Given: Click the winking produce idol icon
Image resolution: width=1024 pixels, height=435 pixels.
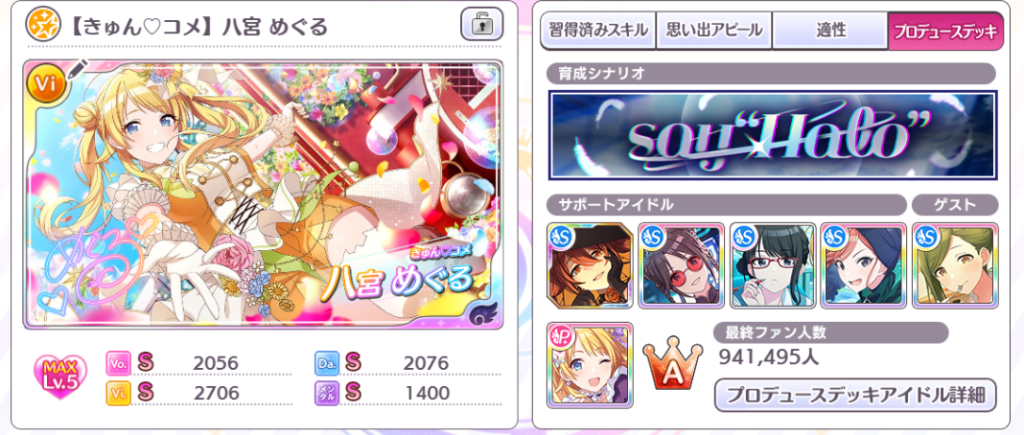Looking at the screenshot, I should [590, 365].
